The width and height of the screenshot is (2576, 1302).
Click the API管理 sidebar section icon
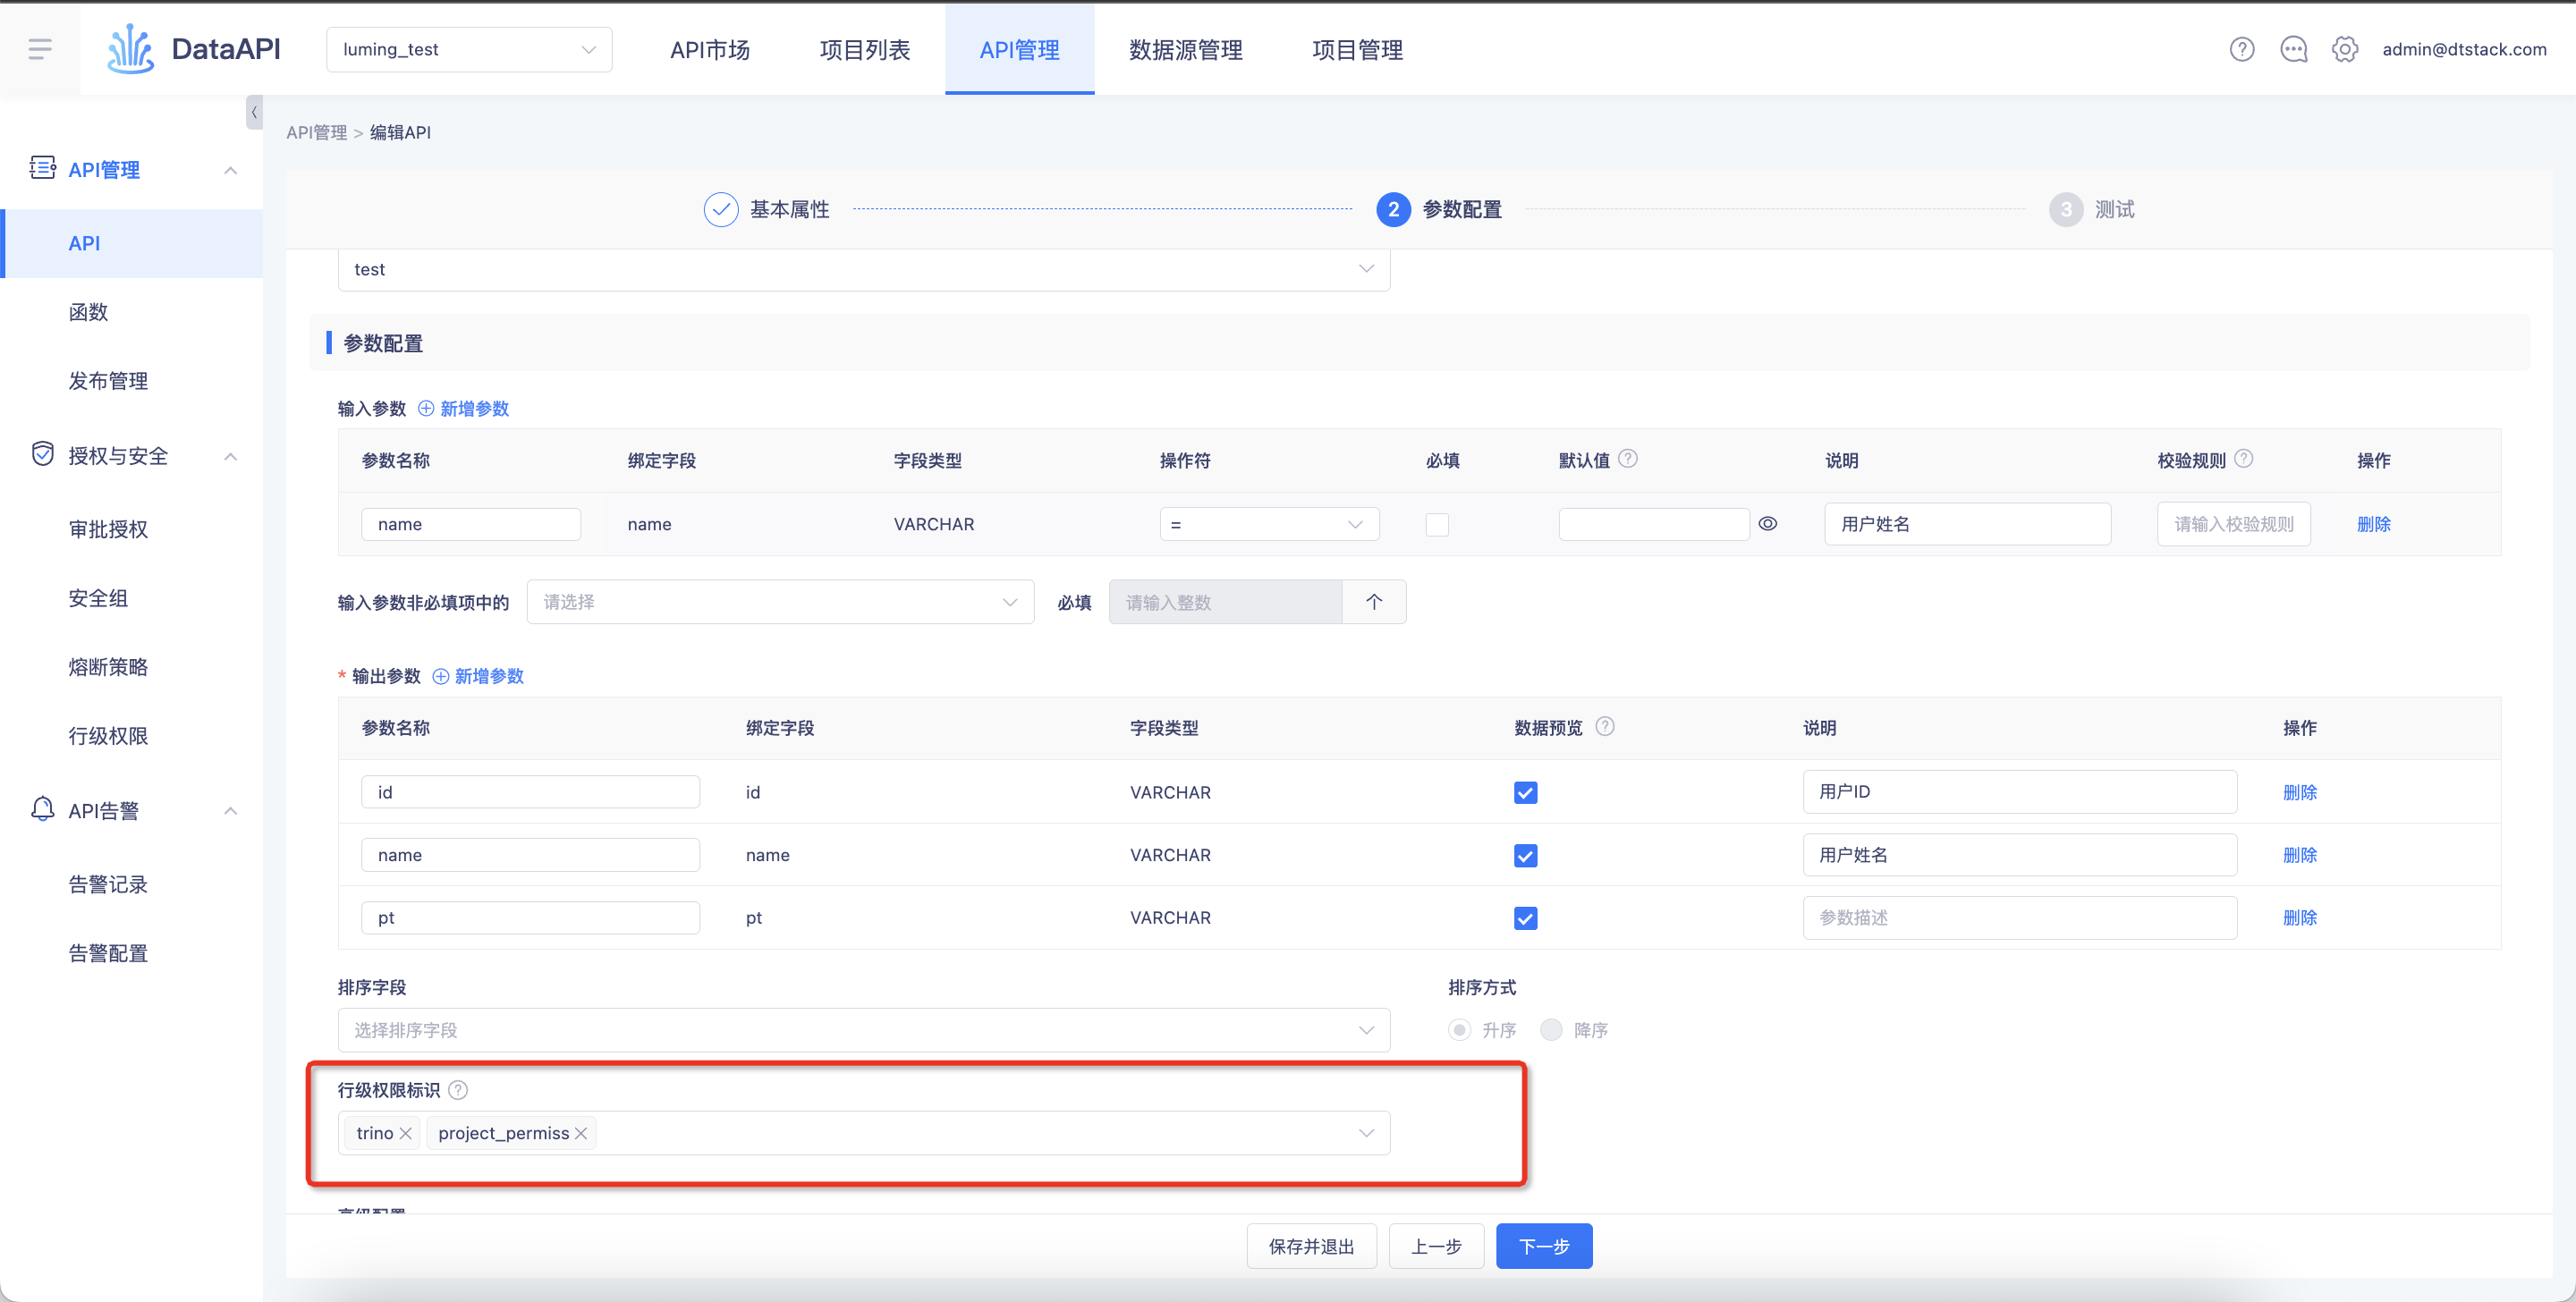42,168
